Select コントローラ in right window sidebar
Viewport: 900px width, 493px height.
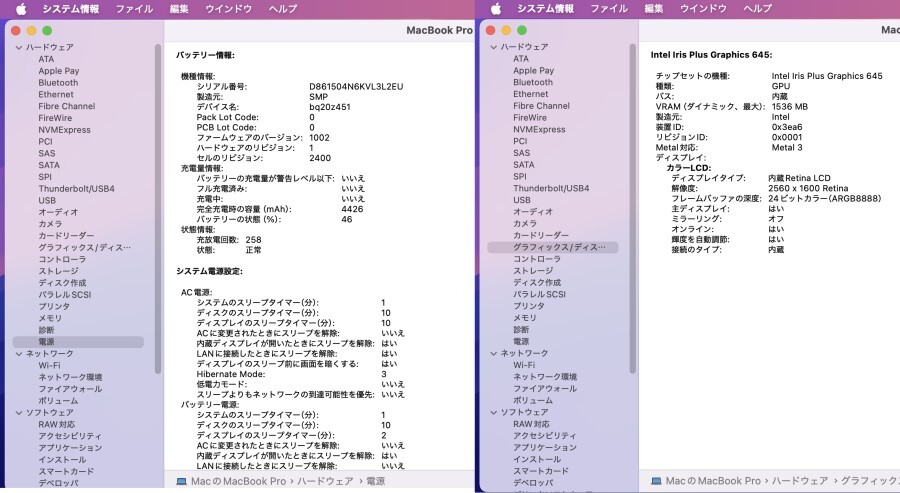click(537, 258)
